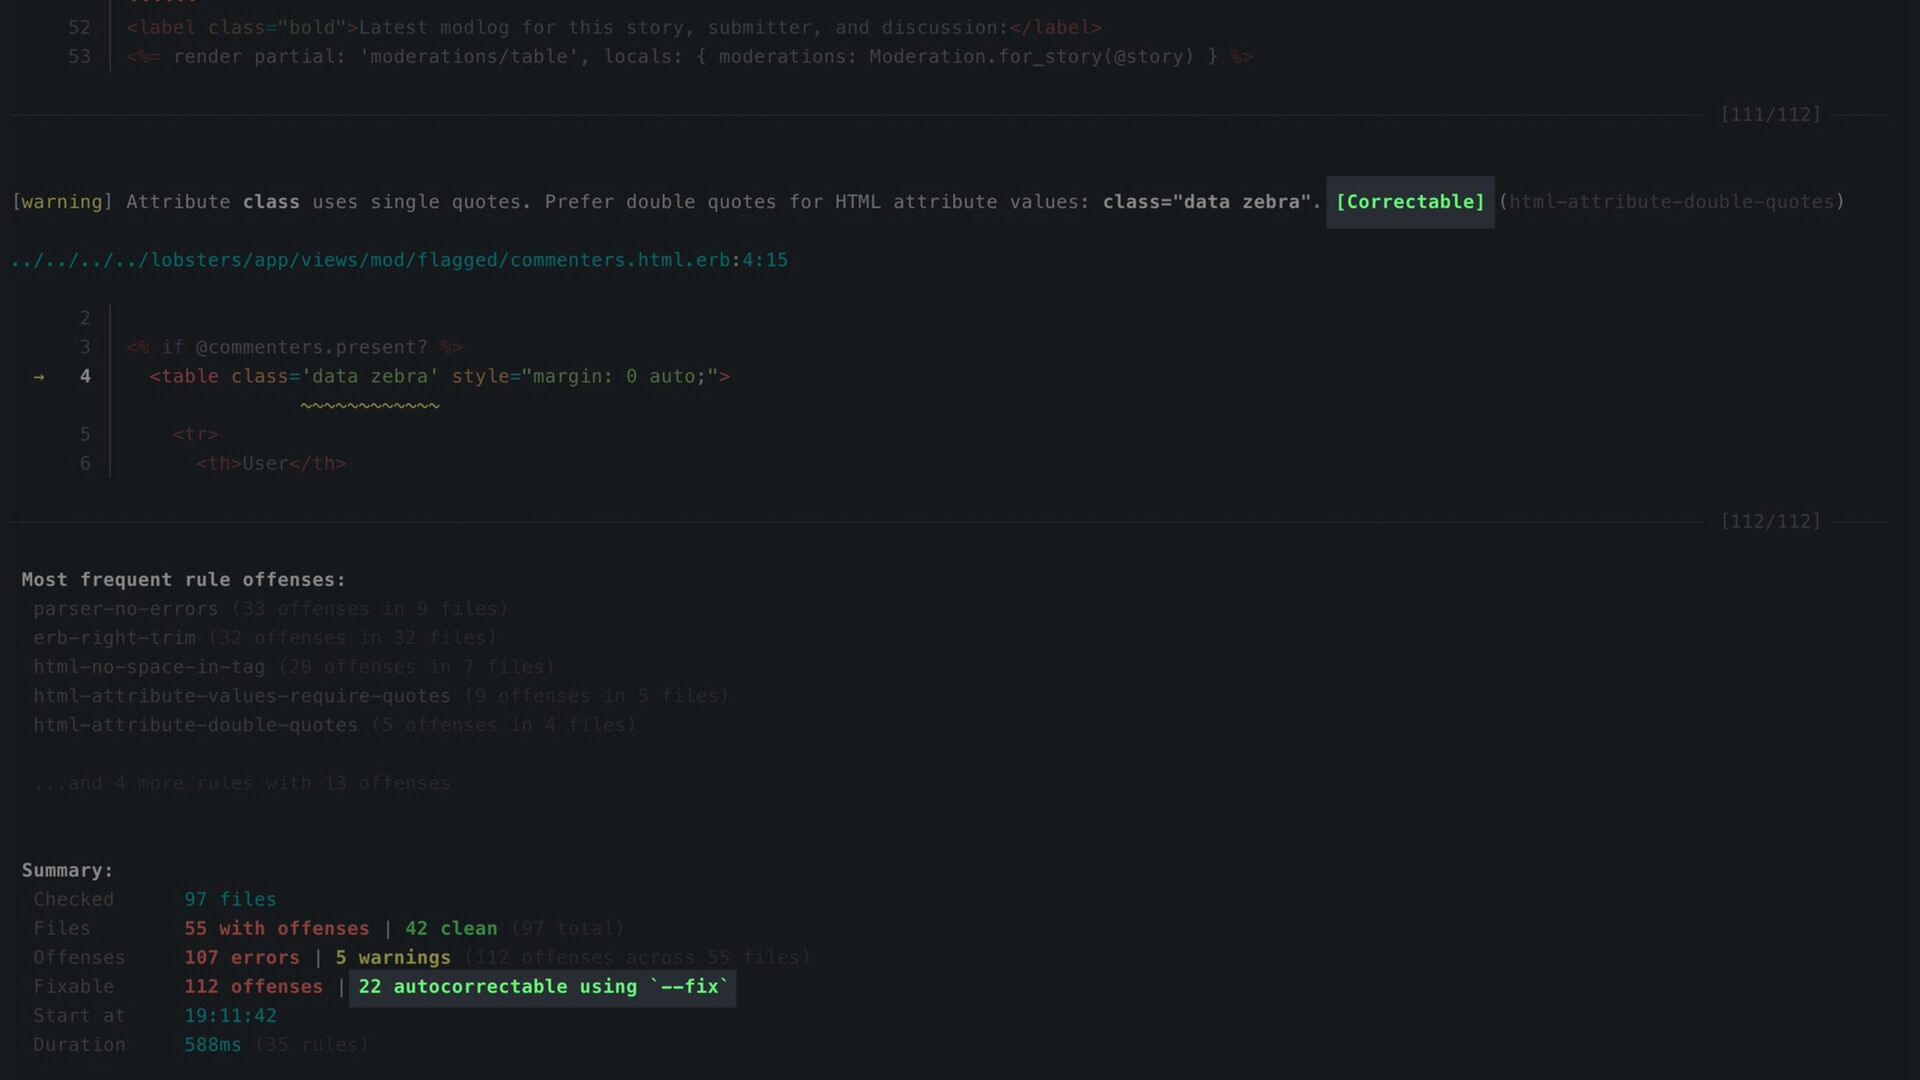Click the [112/112] offense counter
Viewport: 1920px width, 1080px height.
click(1770, 522)
